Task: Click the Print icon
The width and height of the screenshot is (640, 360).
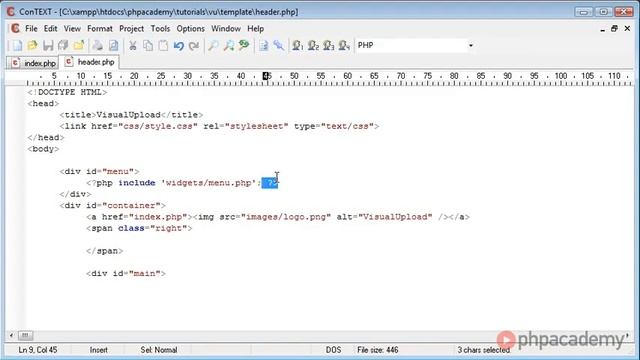Action: 98,45
